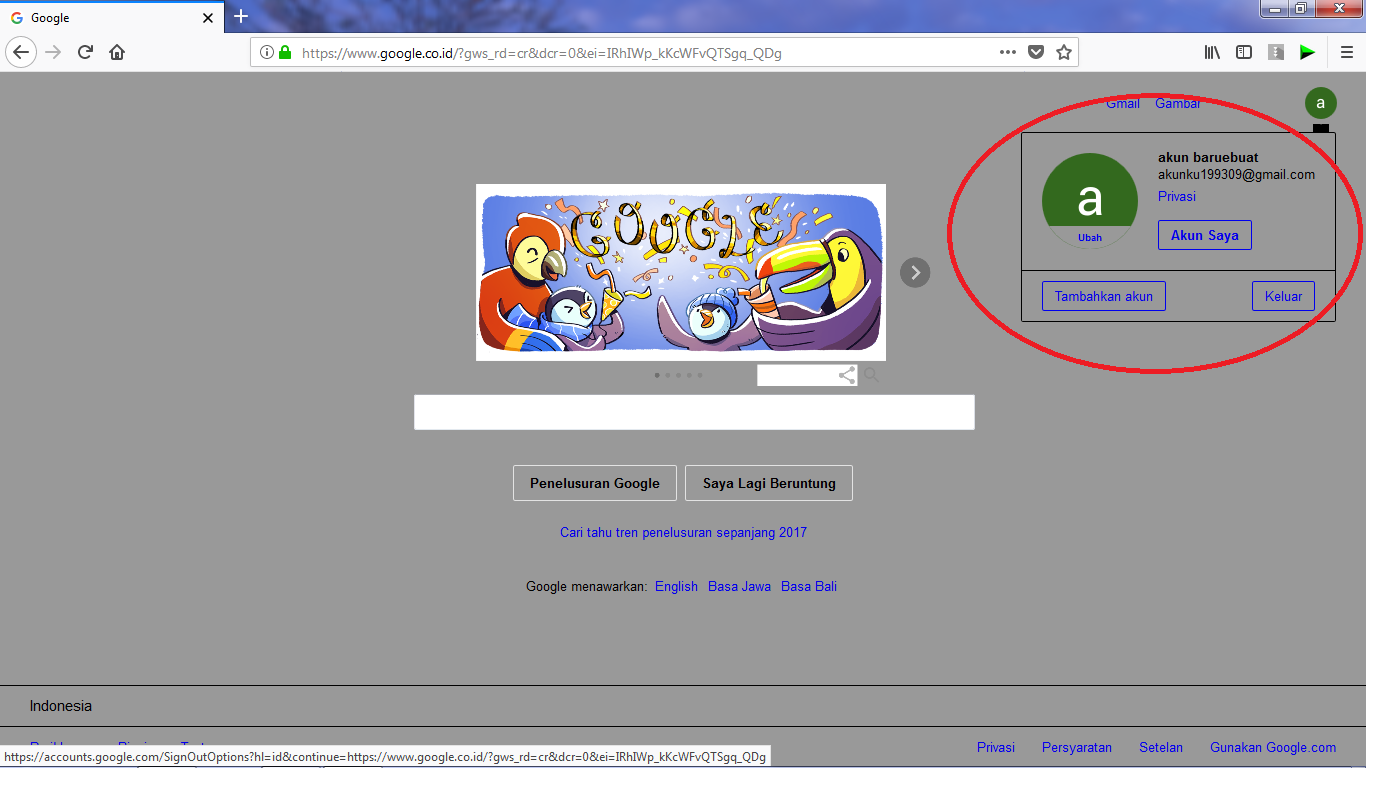
Task: Select the third carousel dot indicator
Action: click(678, 374)
